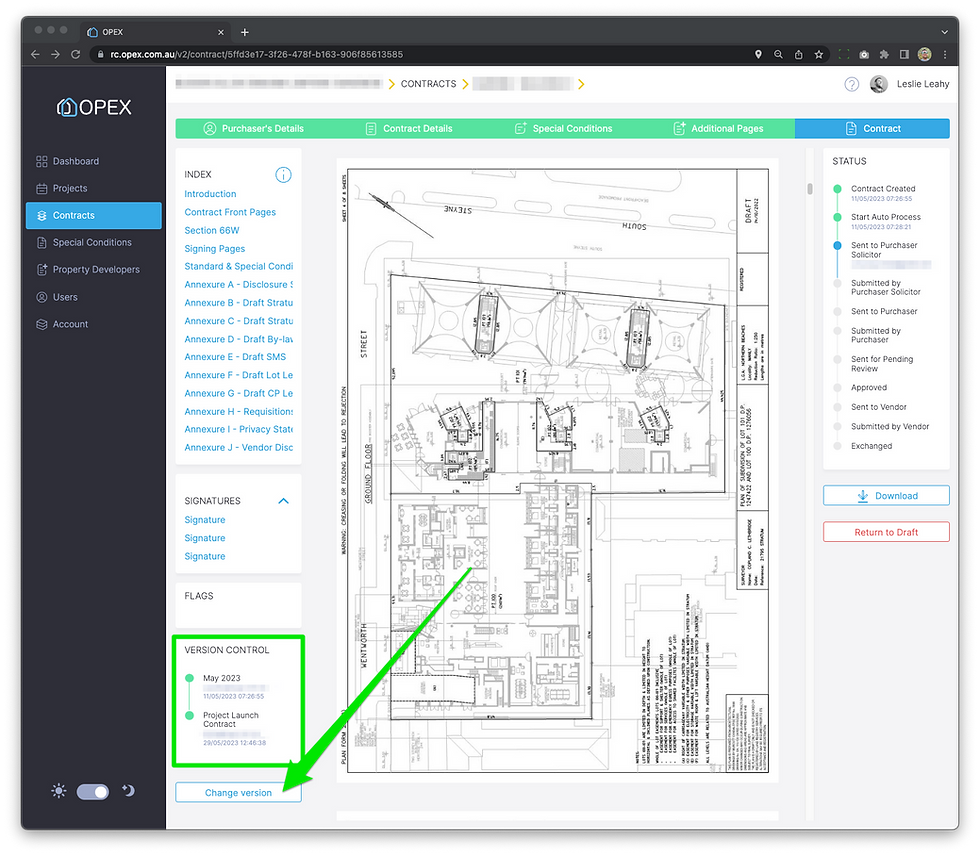The width and height of the screenshot is (980, 856).
Task: Click the Change version button
Action: [x=238, y=793]
